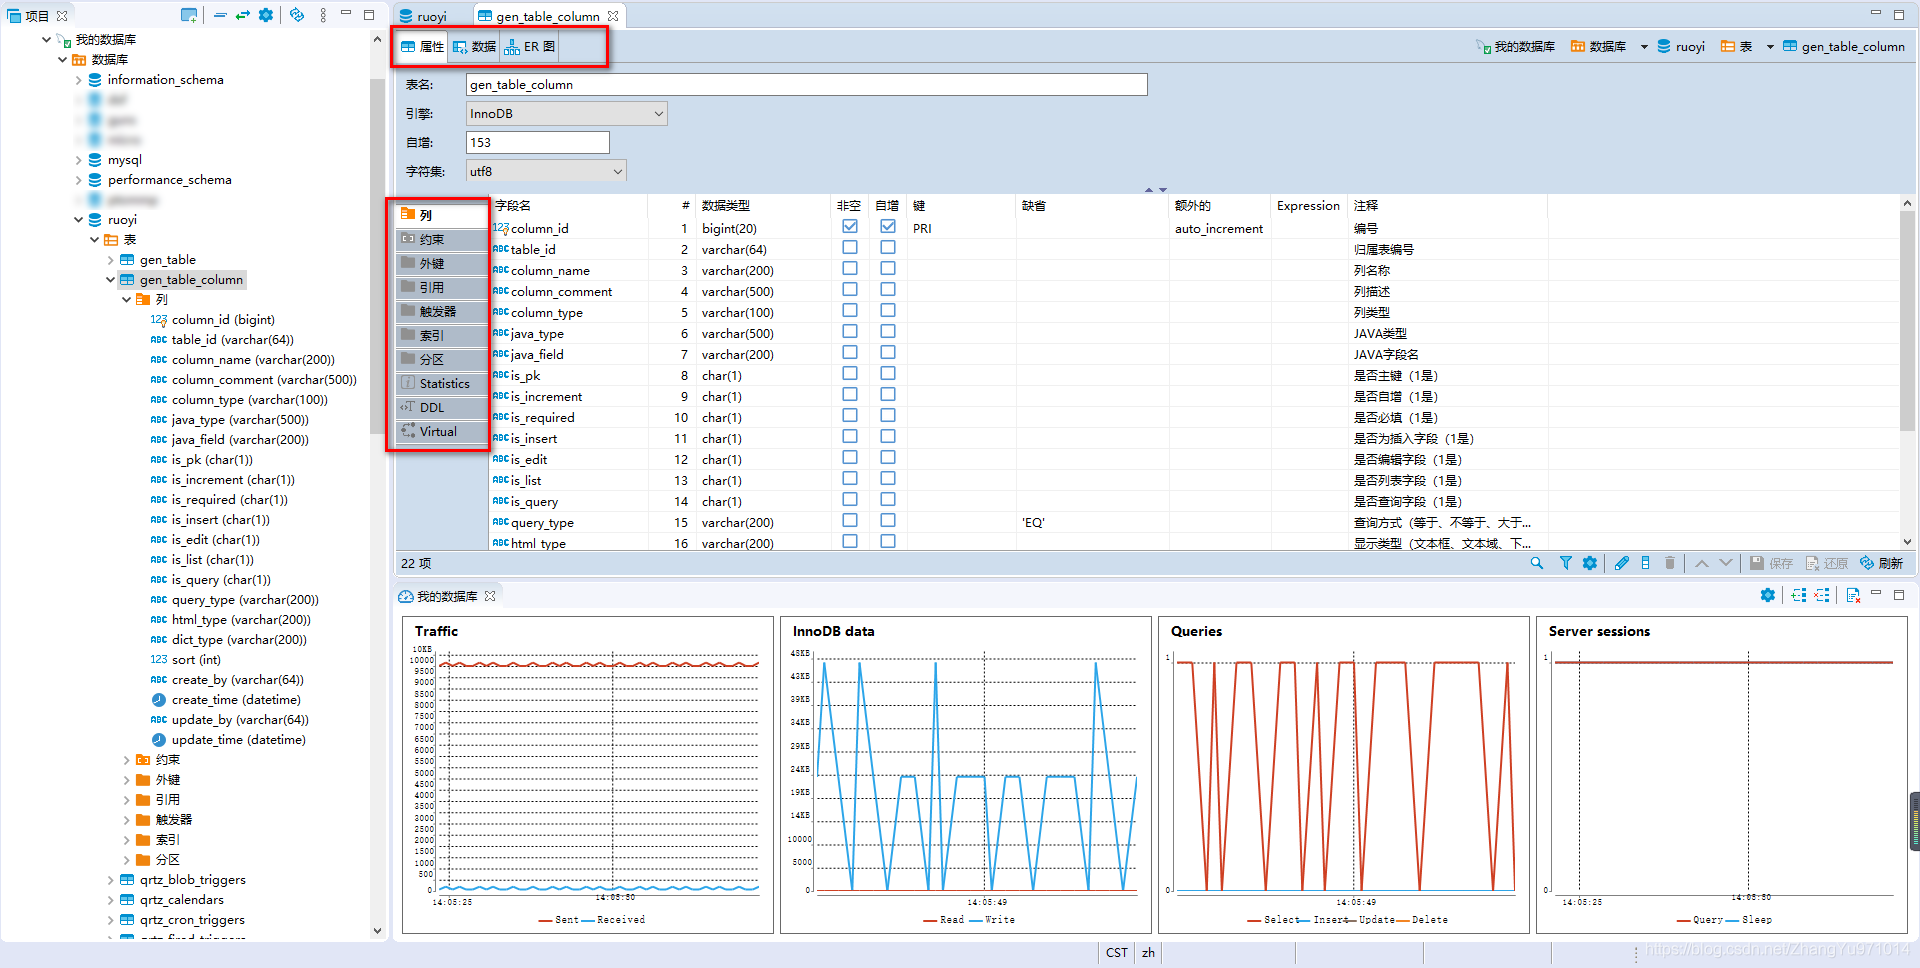The height and width of the screenshot is (968, 1920).
Task: Toggle the not-null checkbox for table_id
Action: click(x=850, y=248)
